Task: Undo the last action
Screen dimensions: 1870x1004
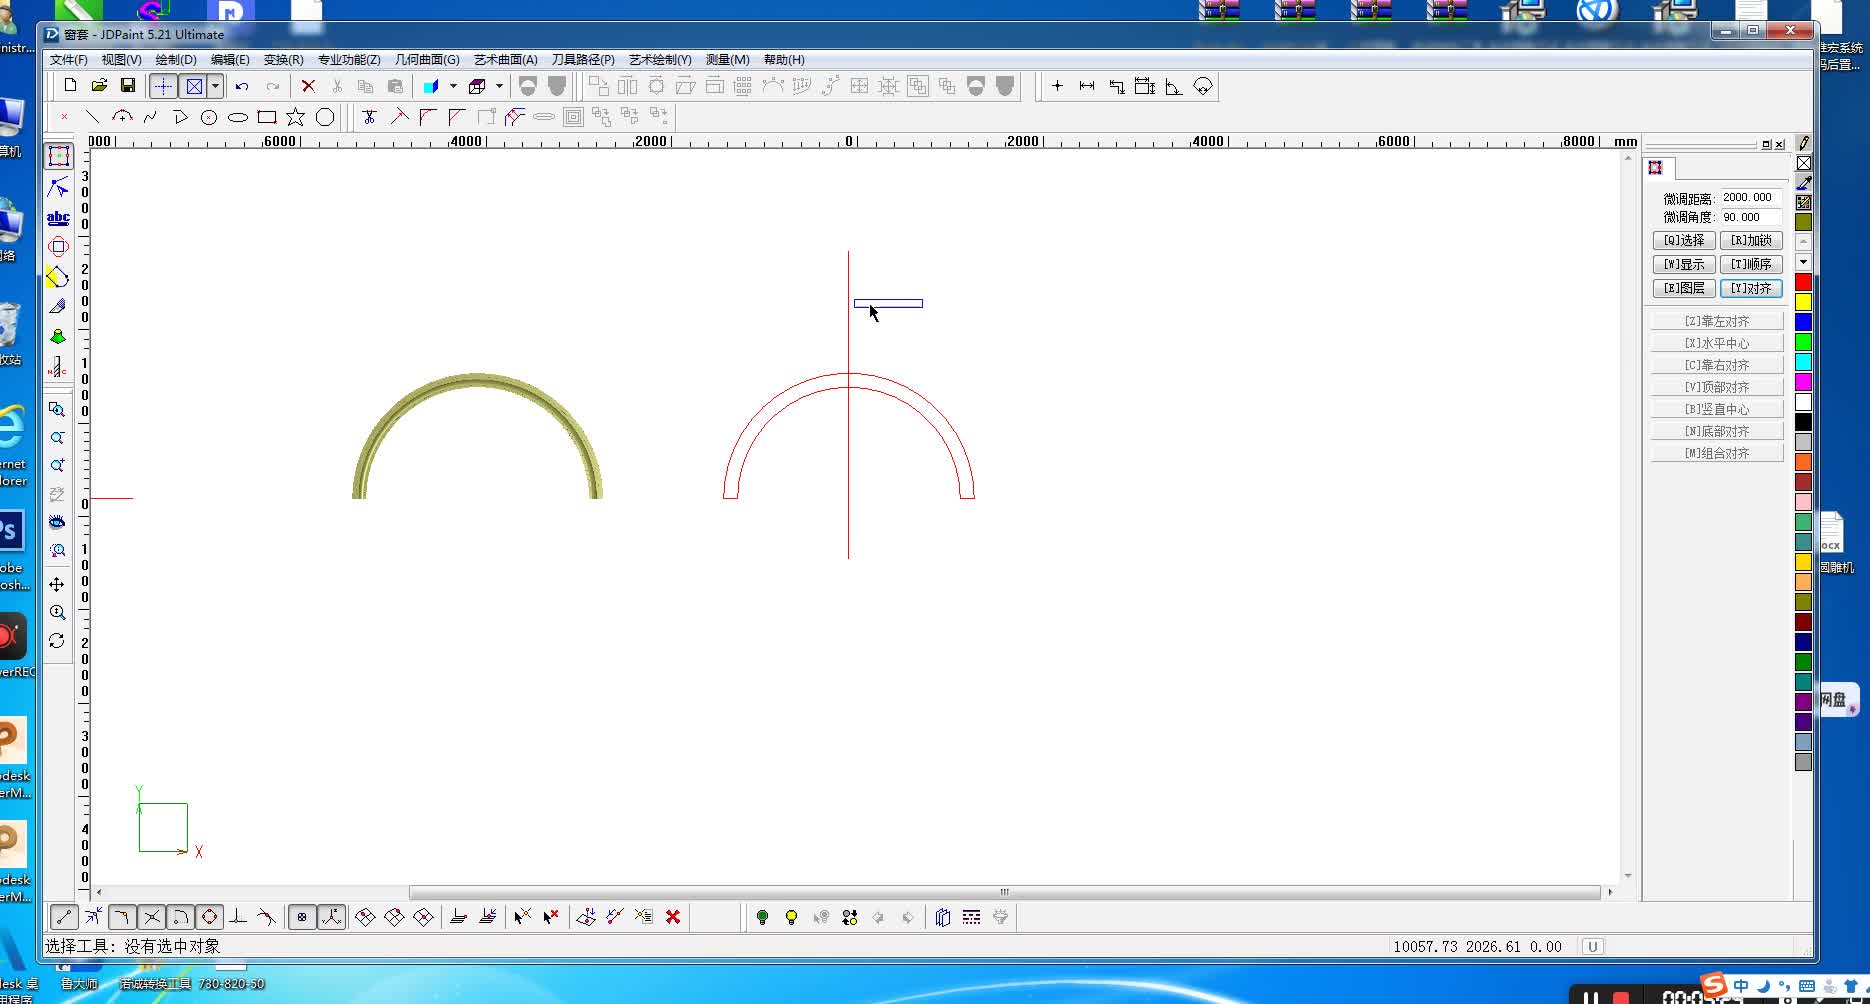Action: (x=242, y=86)
